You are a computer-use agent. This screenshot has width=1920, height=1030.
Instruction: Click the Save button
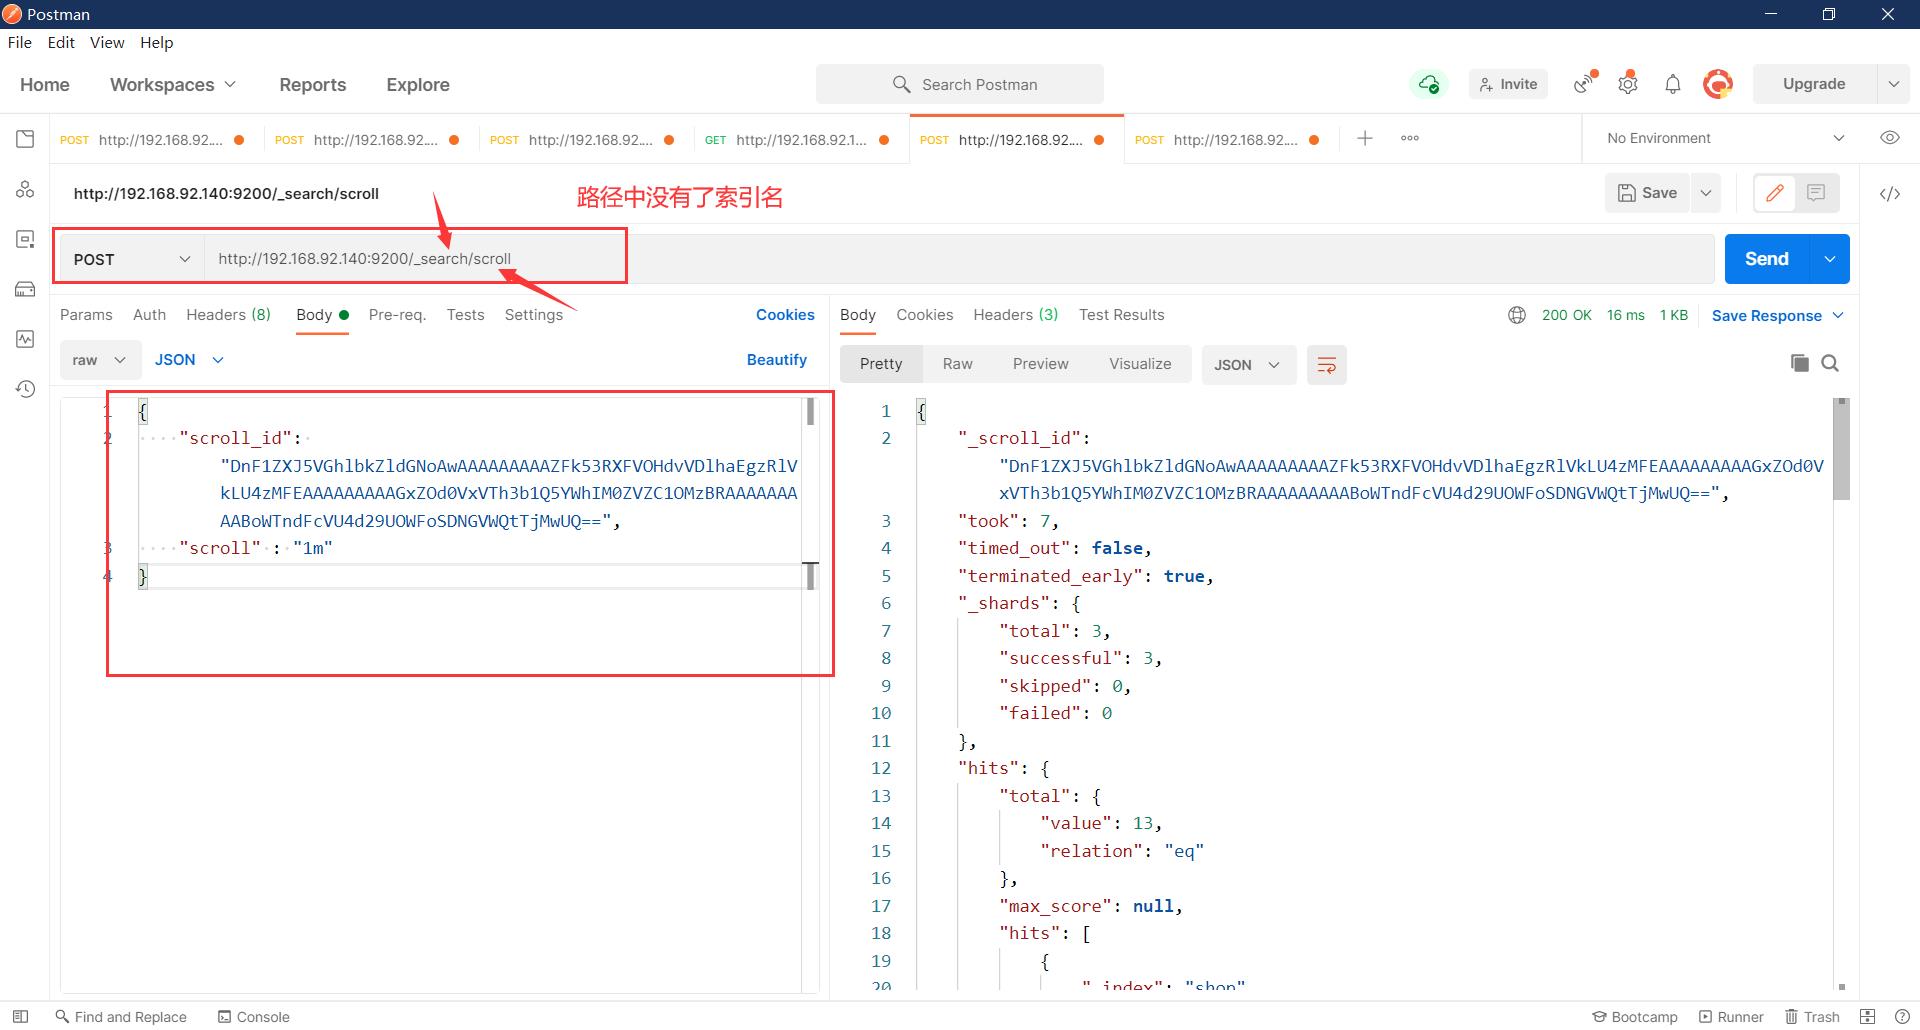pyautogui.click(x=1648, y=193)
